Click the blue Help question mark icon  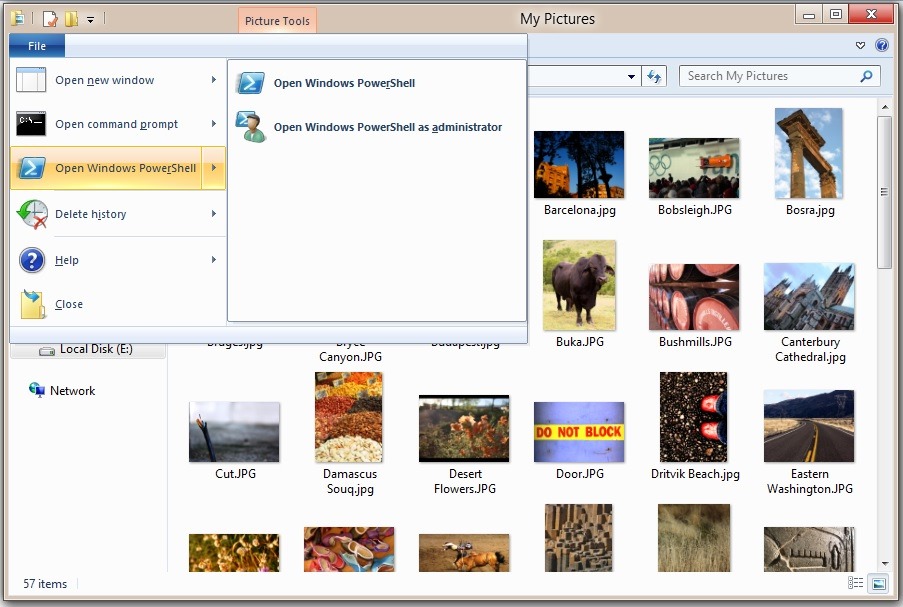(32, 260)
